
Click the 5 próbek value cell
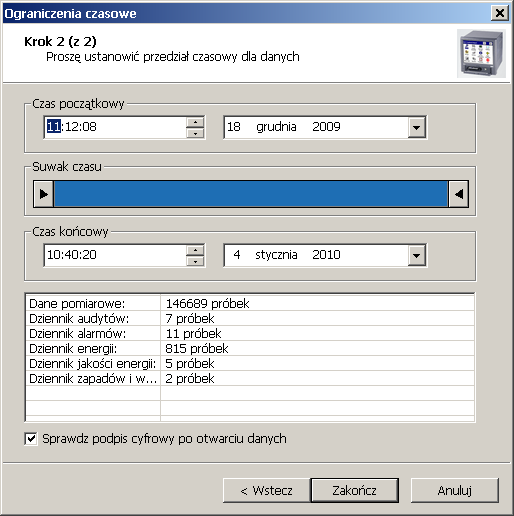point(317,363)
